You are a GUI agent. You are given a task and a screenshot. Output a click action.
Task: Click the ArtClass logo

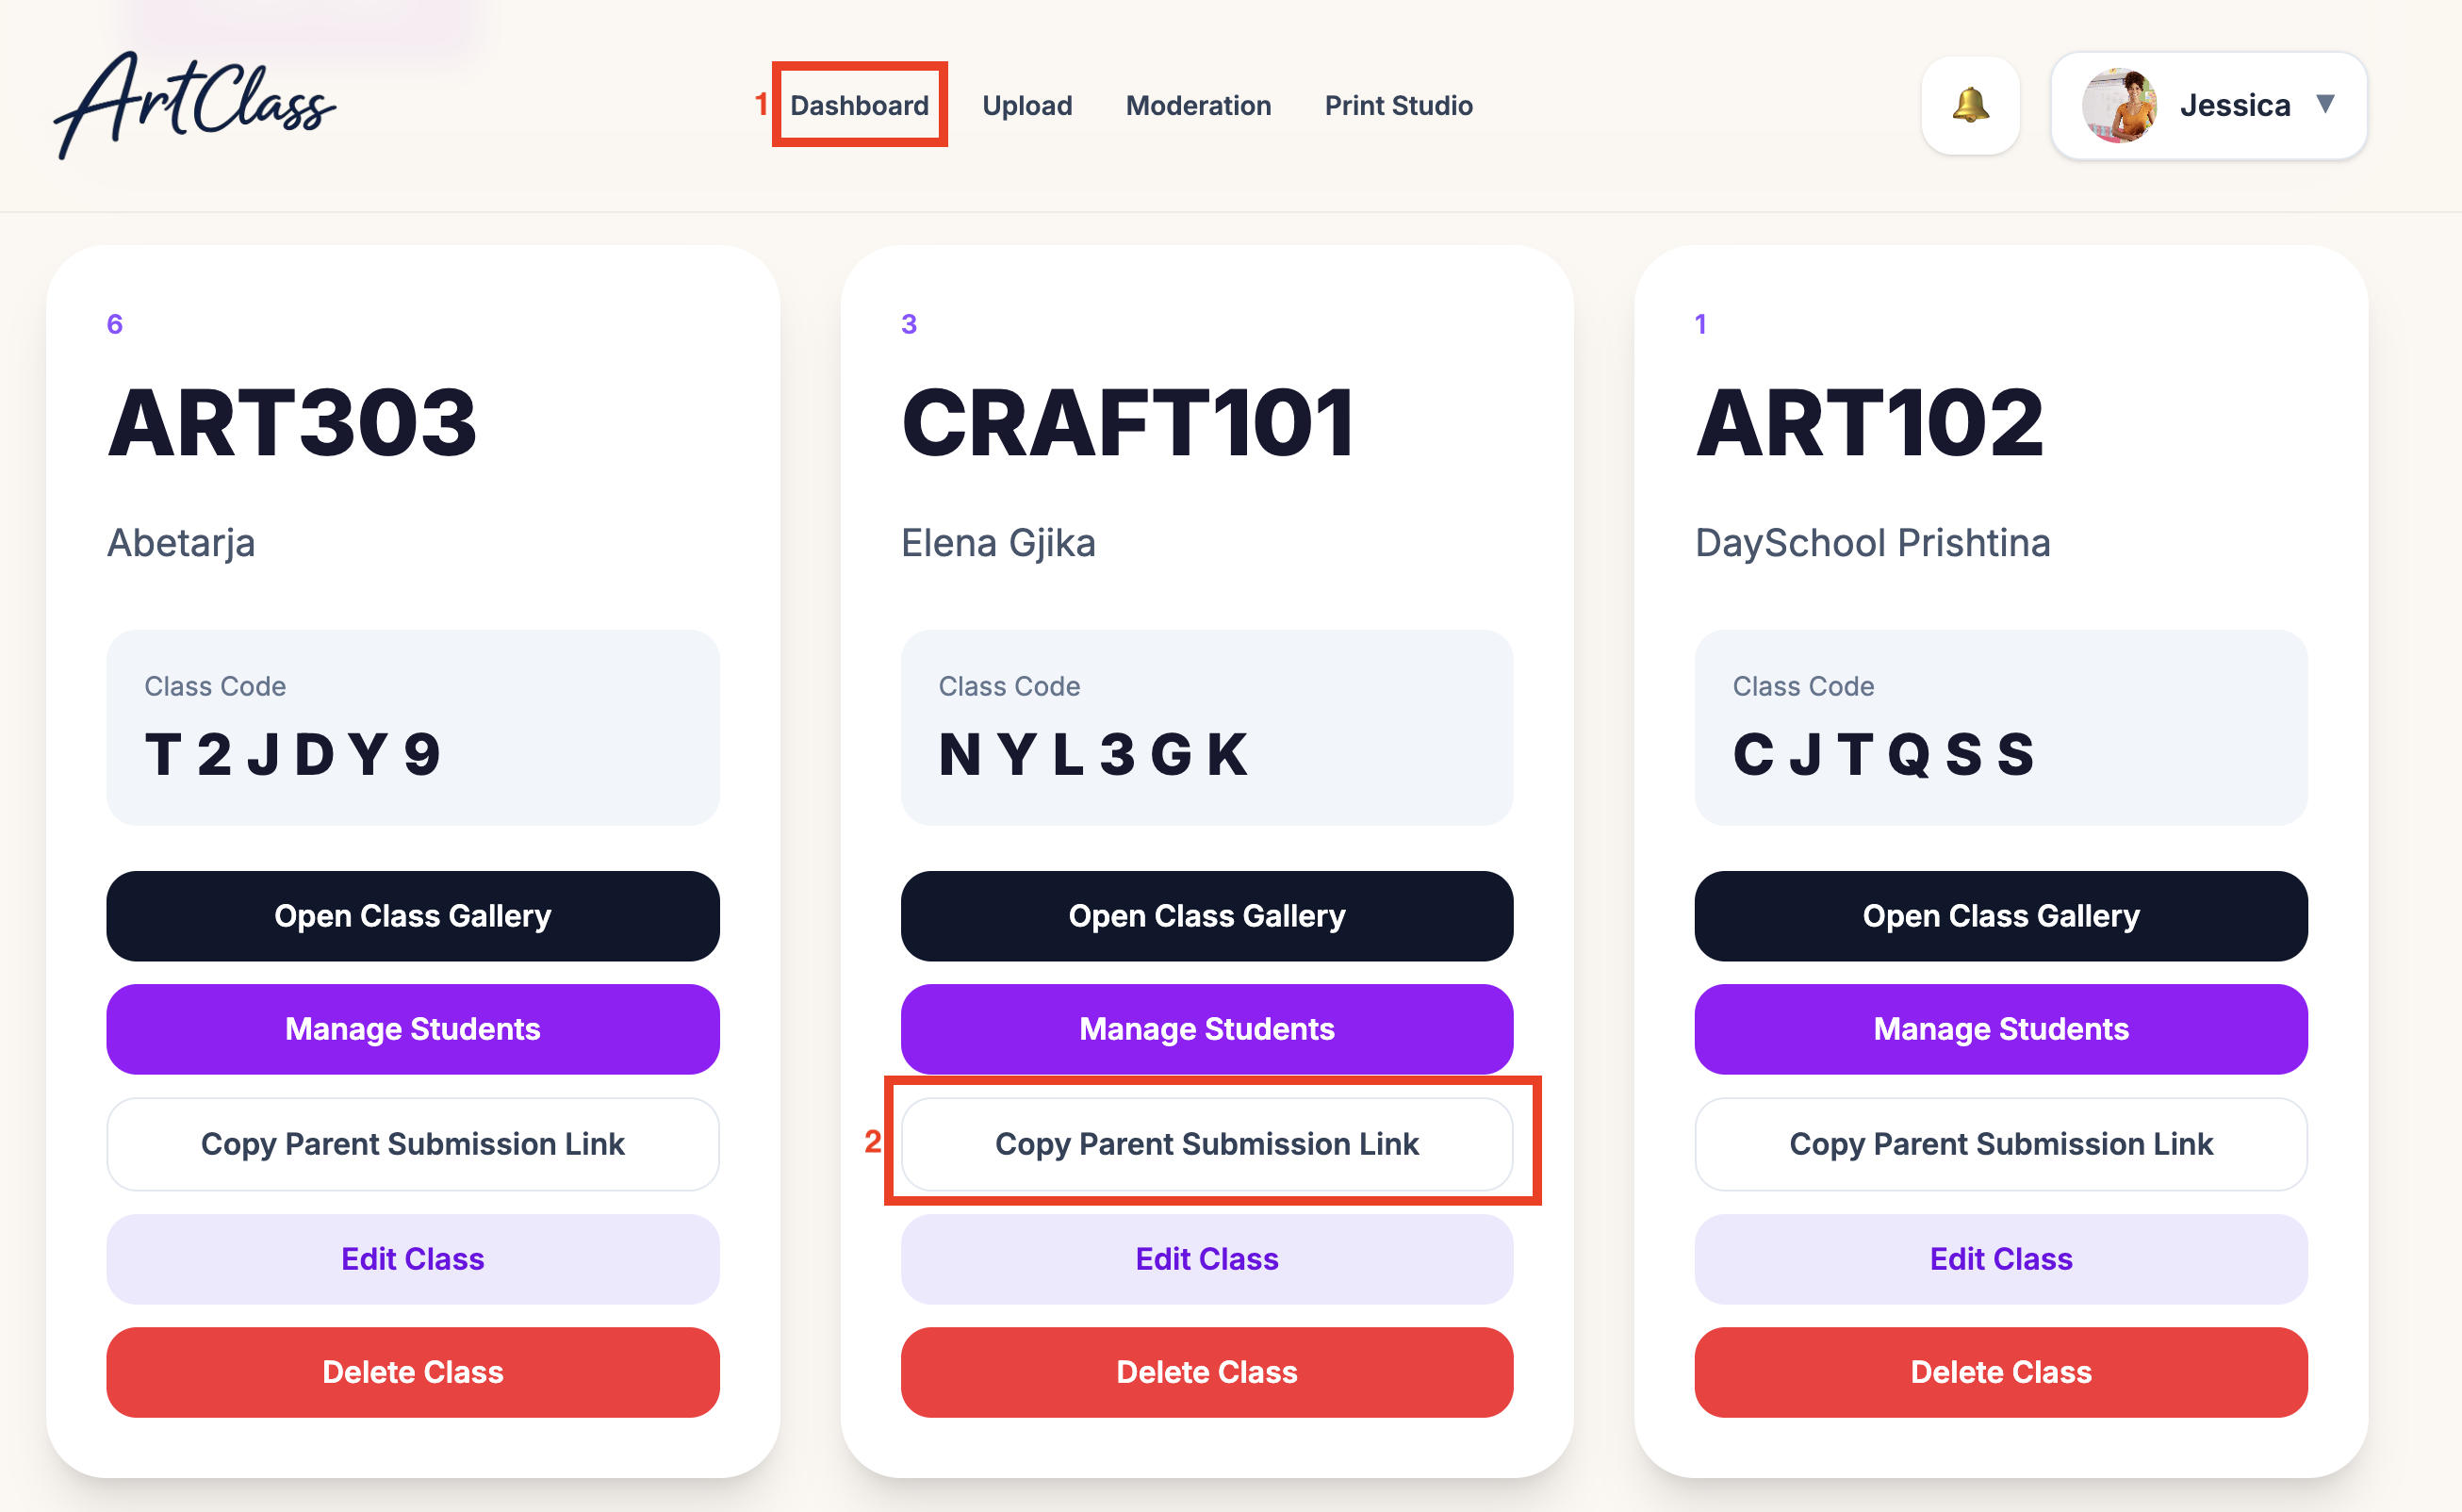(x=195, y=105)
